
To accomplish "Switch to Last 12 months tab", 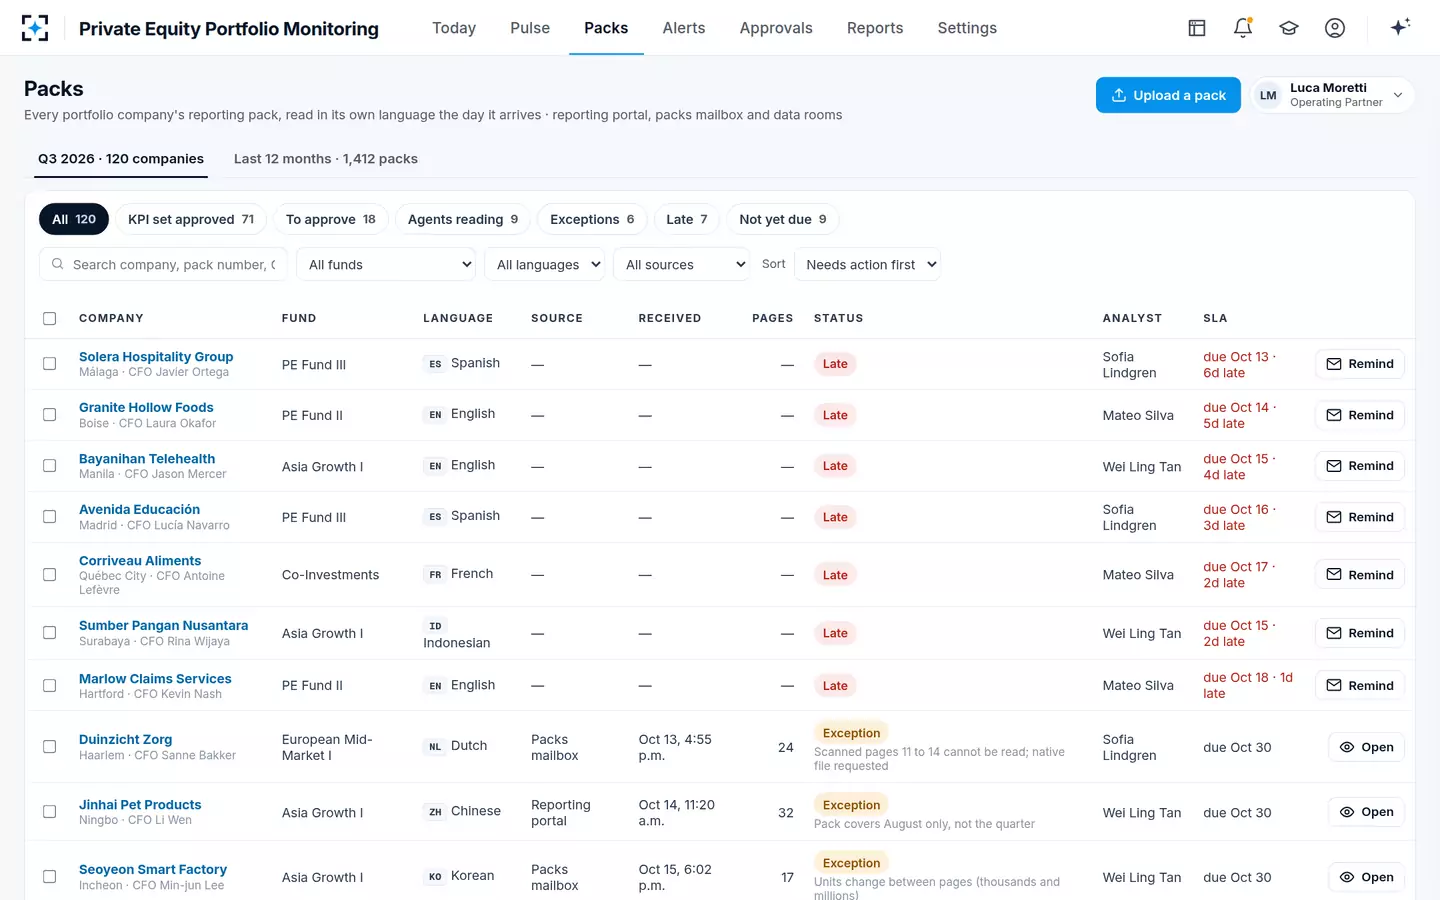I will click(x=326, y=159).
